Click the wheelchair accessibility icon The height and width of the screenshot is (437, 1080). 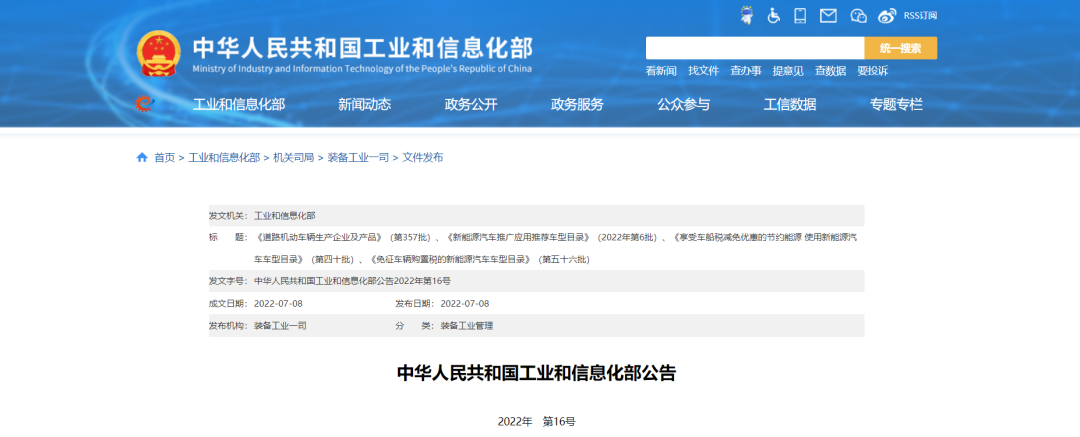[773, 15]
